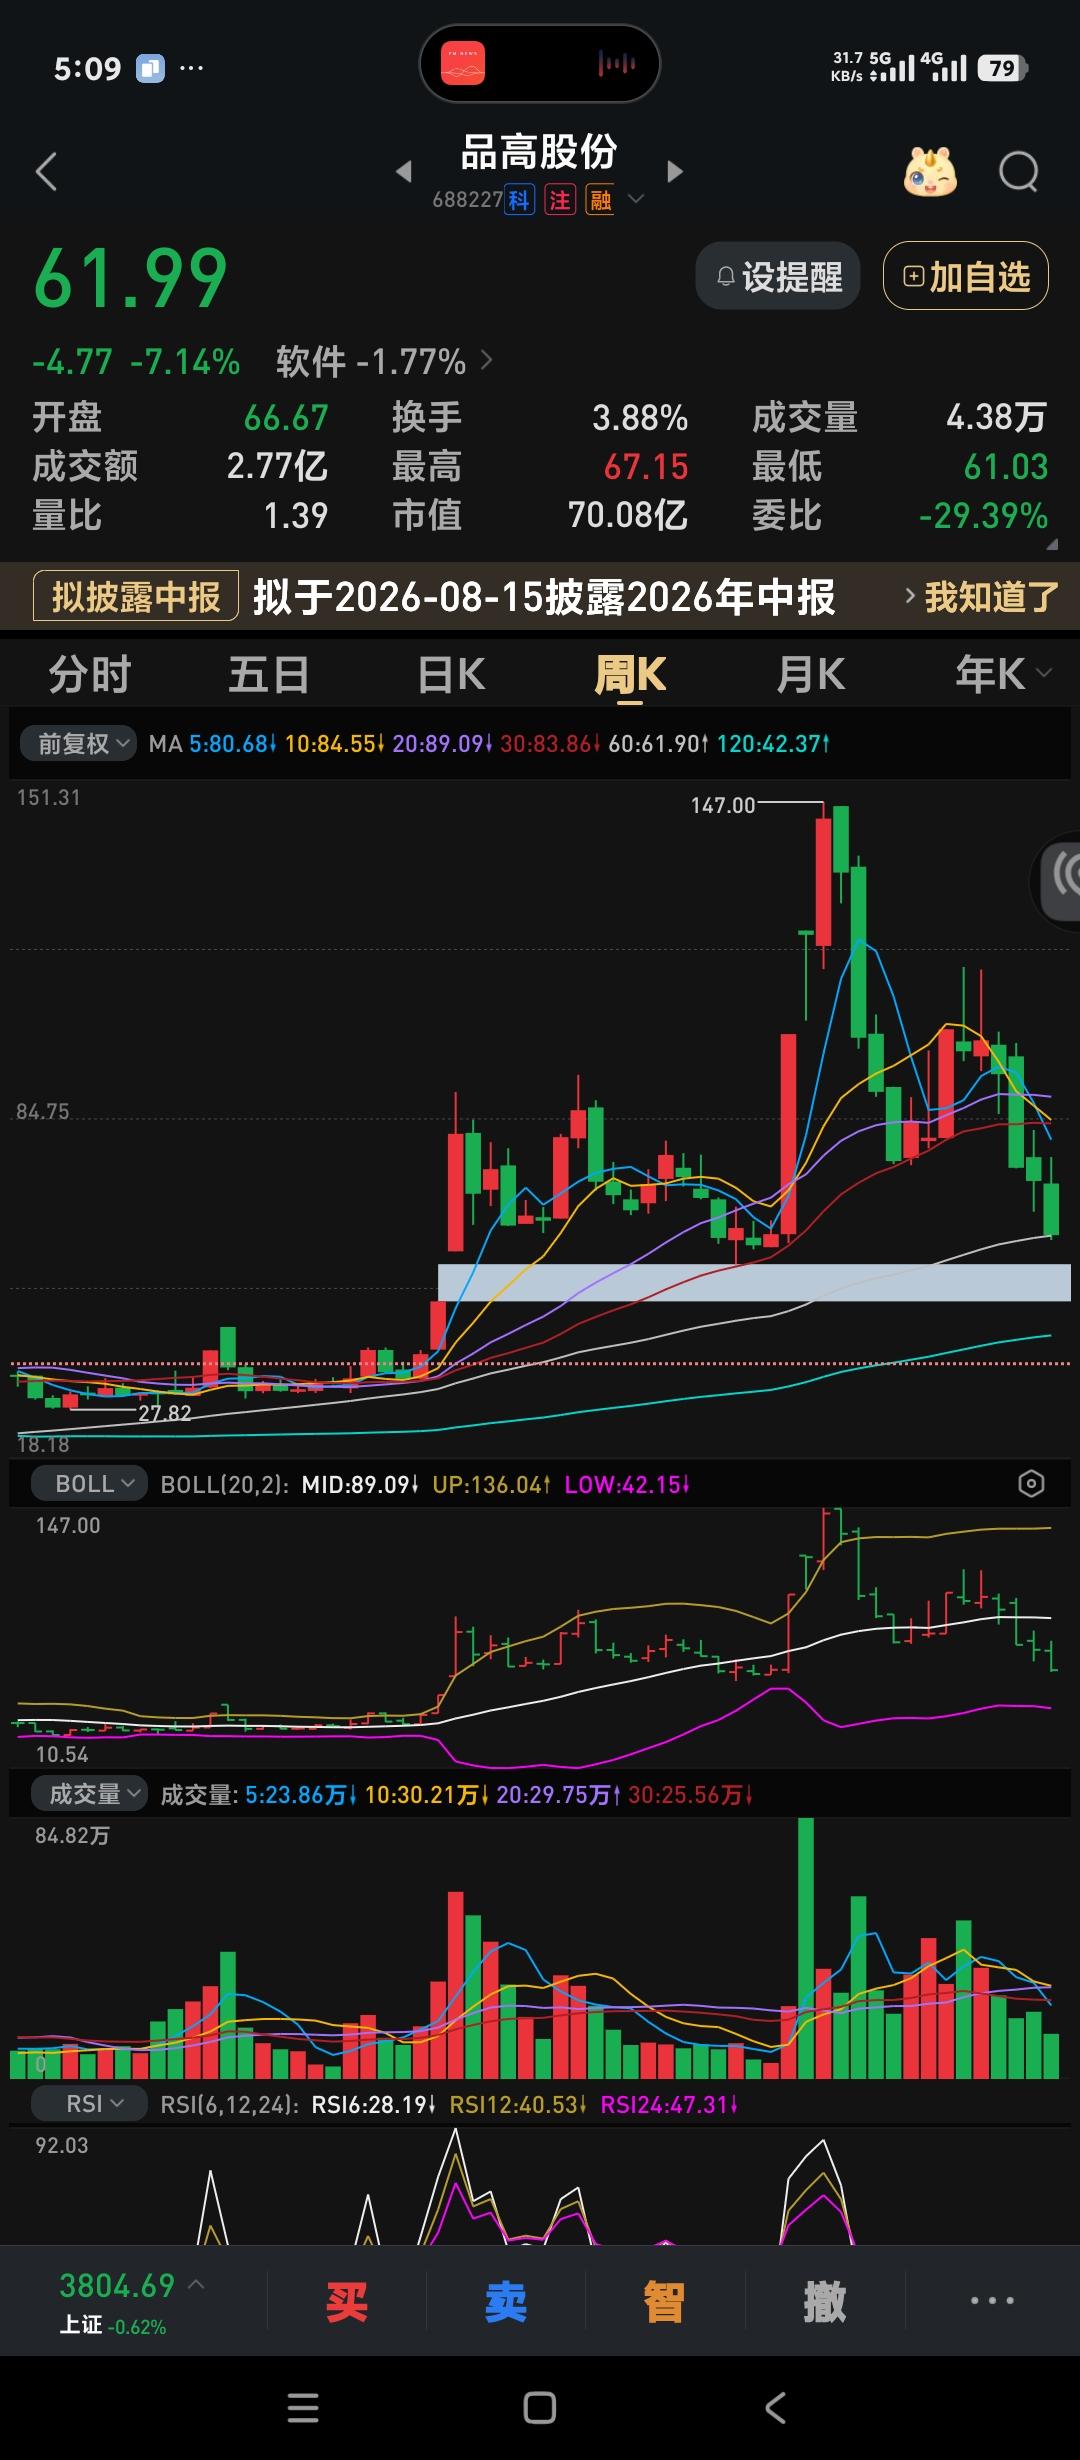This screenshot has height=2460, width=1080.
Task: Open 成交量 indicator dropdown
Action: tap(88, 1794)
